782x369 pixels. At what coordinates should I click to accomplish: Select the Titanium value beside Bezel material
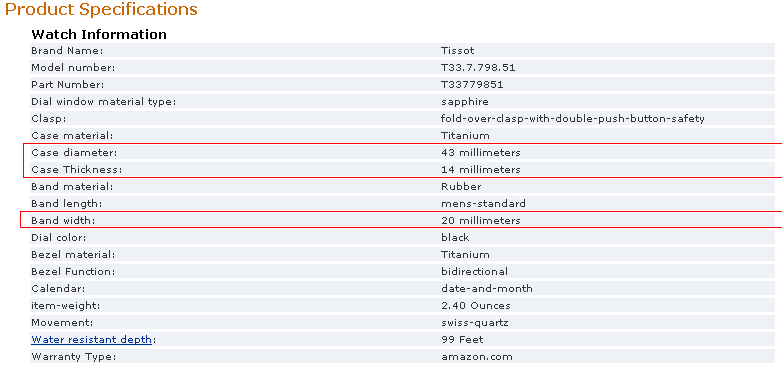pos(465,254)
